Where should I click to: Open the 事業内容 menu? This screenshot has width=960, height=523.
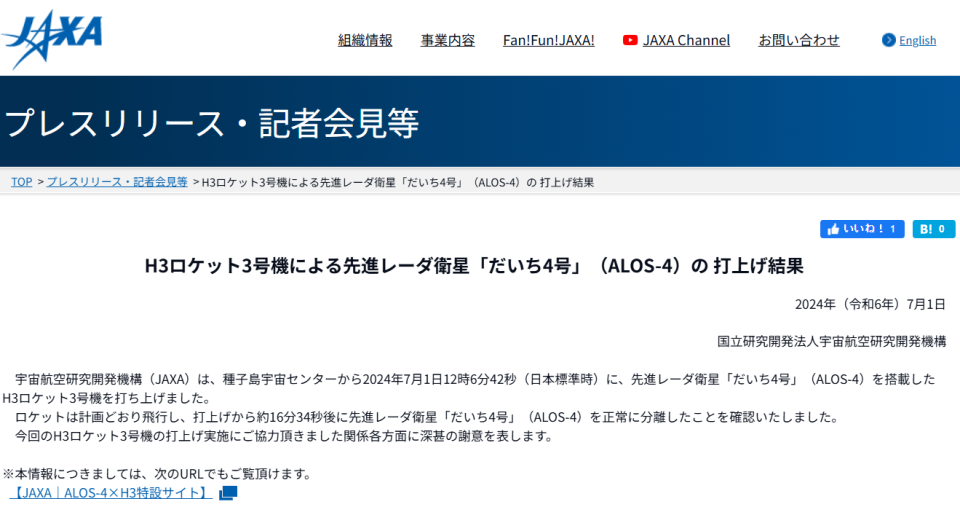[448, 40]
